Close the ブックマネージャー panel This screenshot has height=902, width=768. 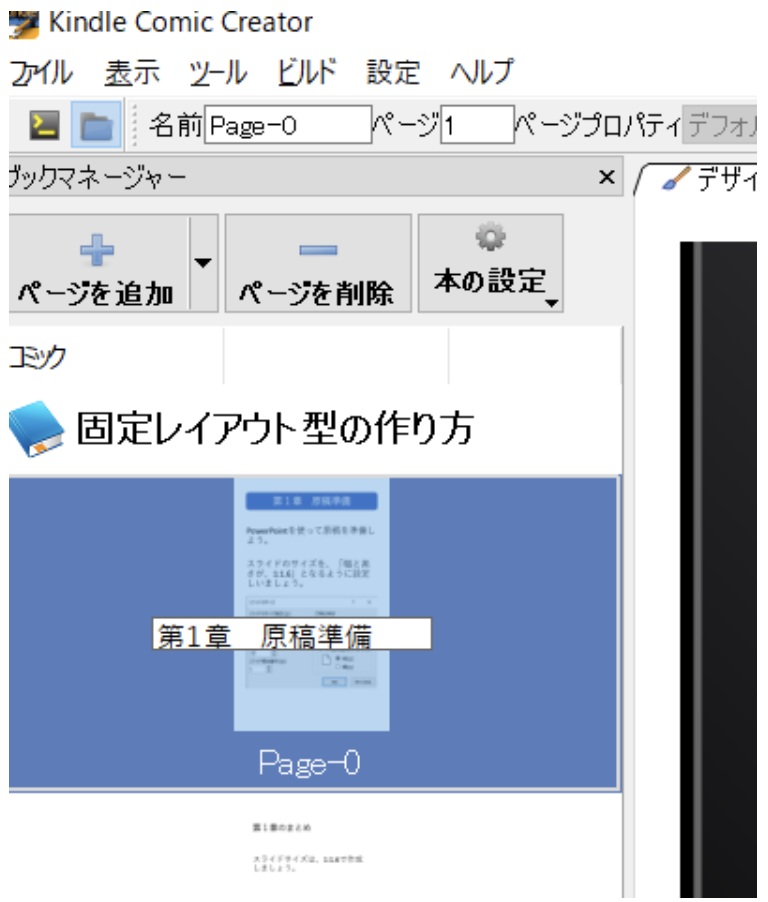(x=606, y=177)
